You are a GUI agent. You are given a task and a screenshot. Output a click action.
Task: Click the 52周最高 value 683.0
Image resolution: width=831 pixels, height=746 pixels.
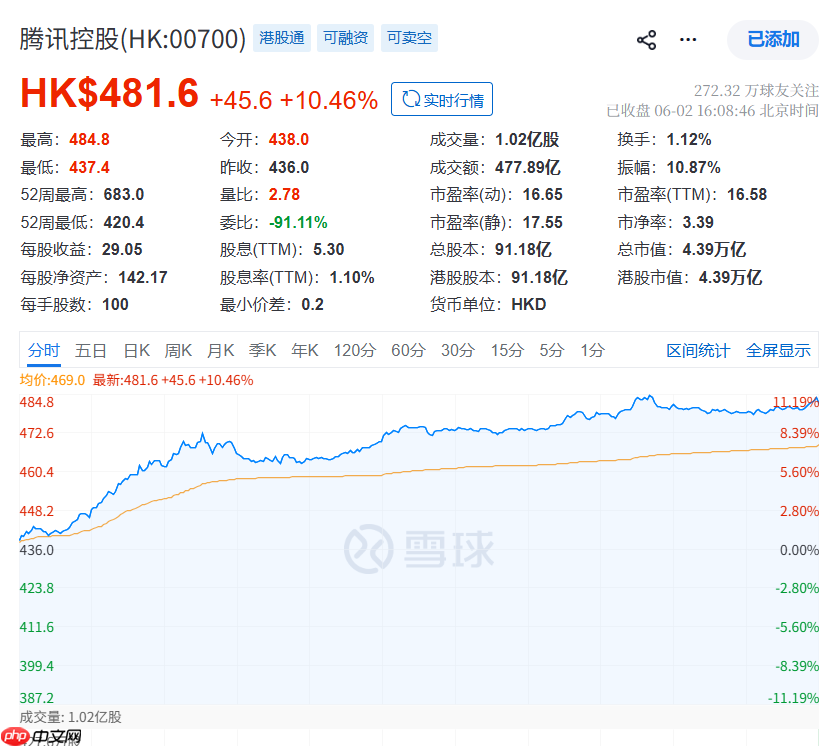123,194
